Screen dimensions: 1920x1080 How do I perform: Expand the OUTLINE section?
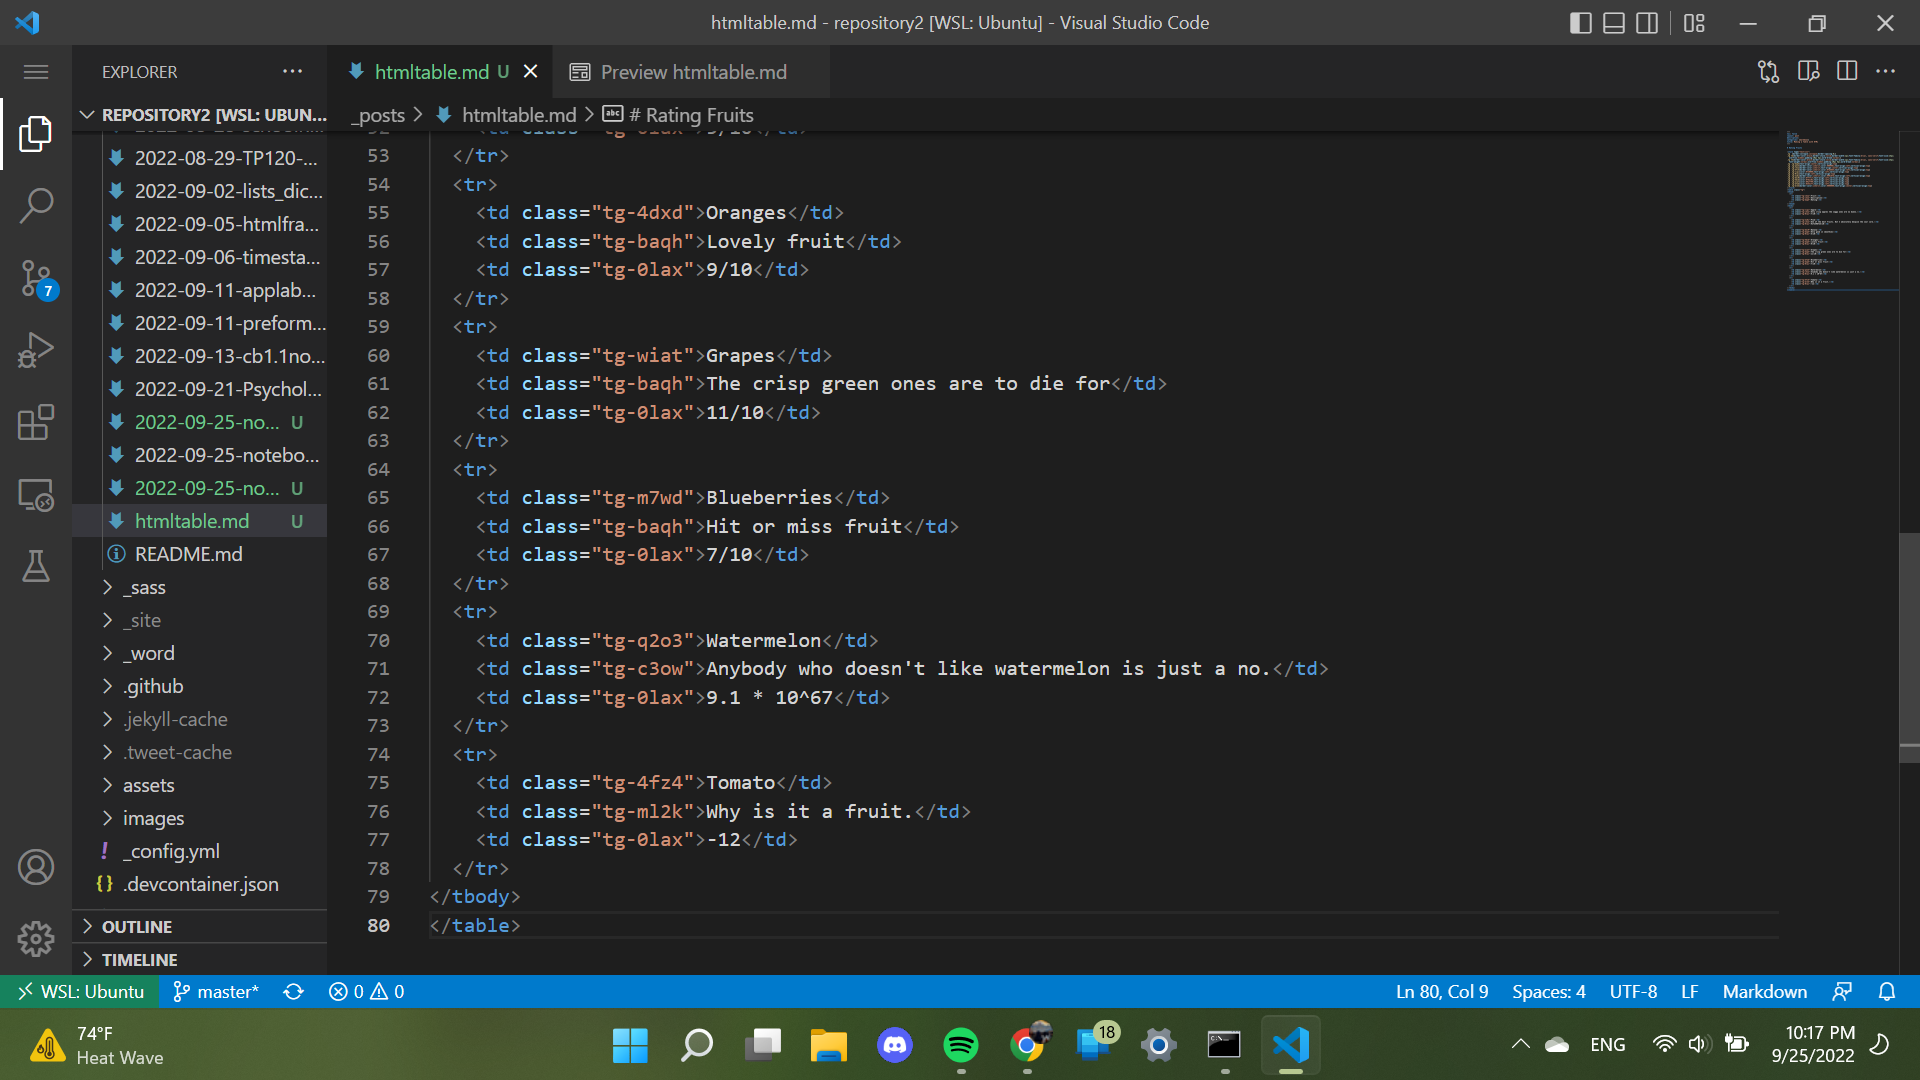[200, 926]
